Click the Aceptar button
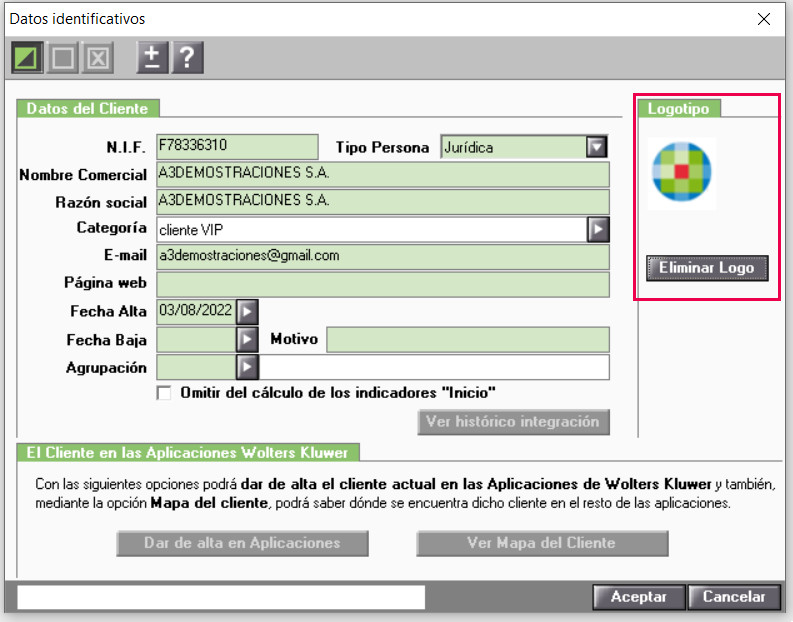Viewport: 793px width, 622px height. pos(639,597)
